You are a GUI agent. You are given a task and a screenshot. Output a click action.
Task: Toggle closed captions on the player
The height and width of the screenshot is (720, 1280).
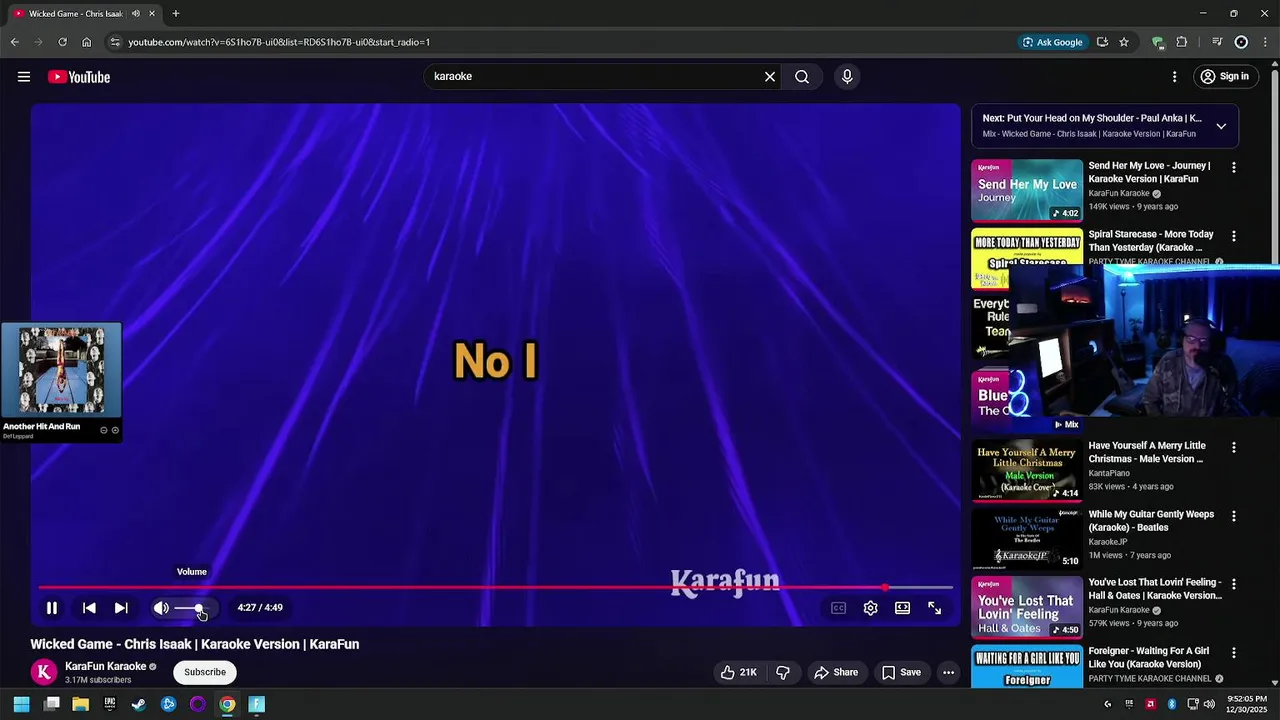(839, 608)
